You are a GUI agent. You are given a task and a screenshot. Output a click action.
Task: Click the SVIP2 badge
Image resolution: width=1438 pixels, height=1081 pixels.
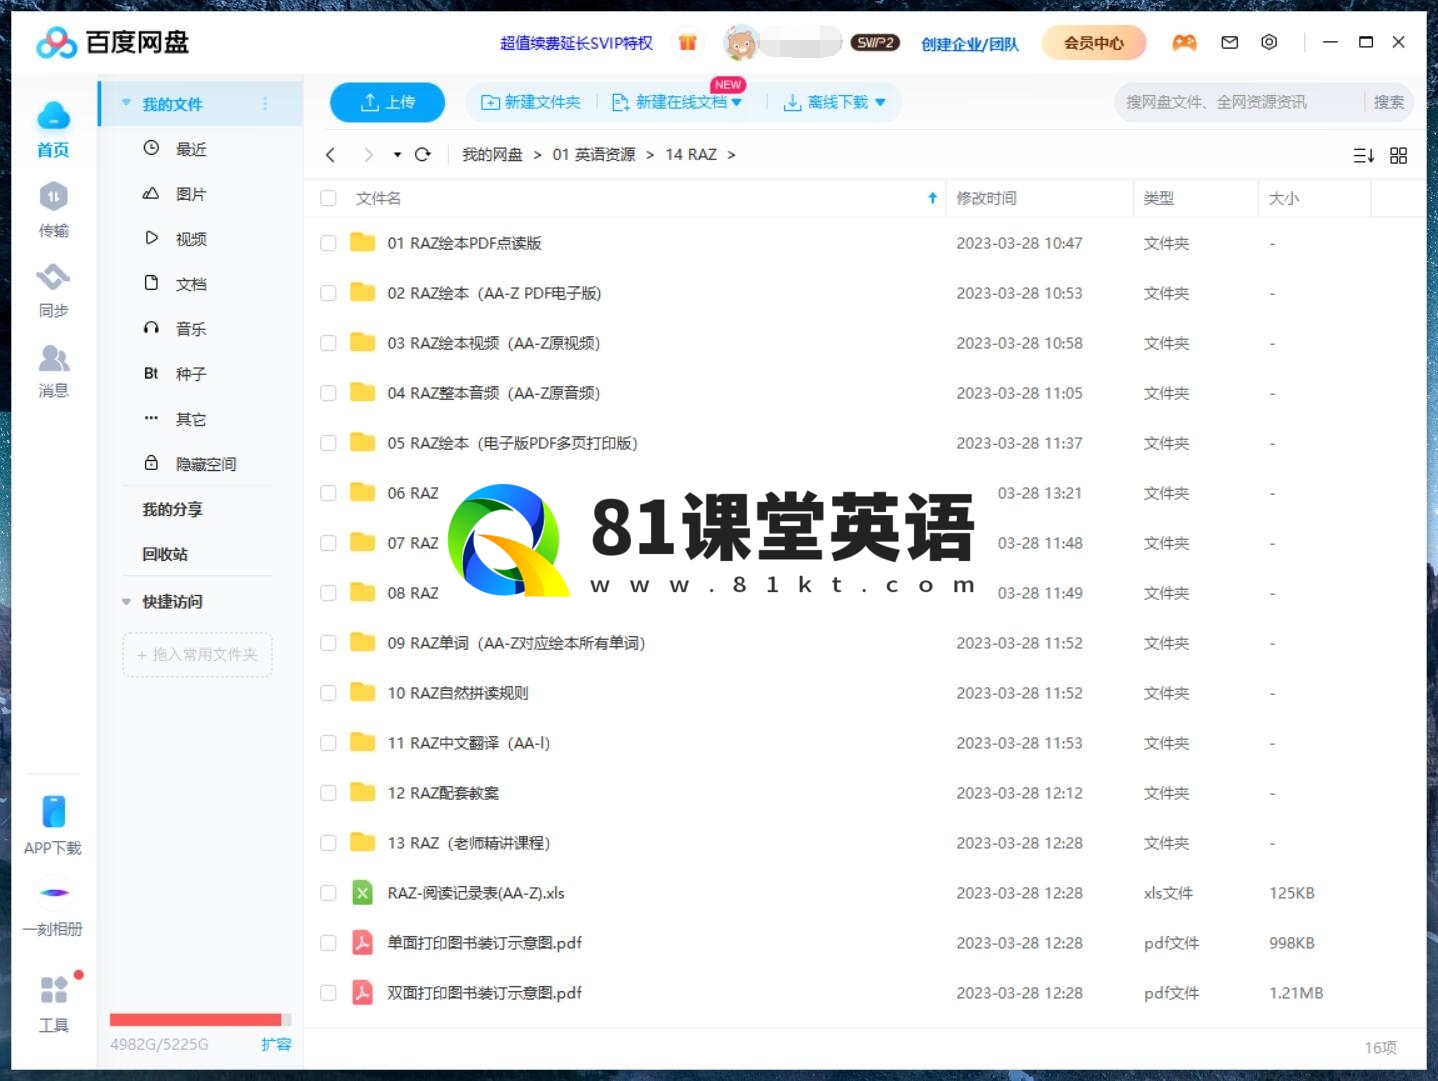click(x=874, y=42)
